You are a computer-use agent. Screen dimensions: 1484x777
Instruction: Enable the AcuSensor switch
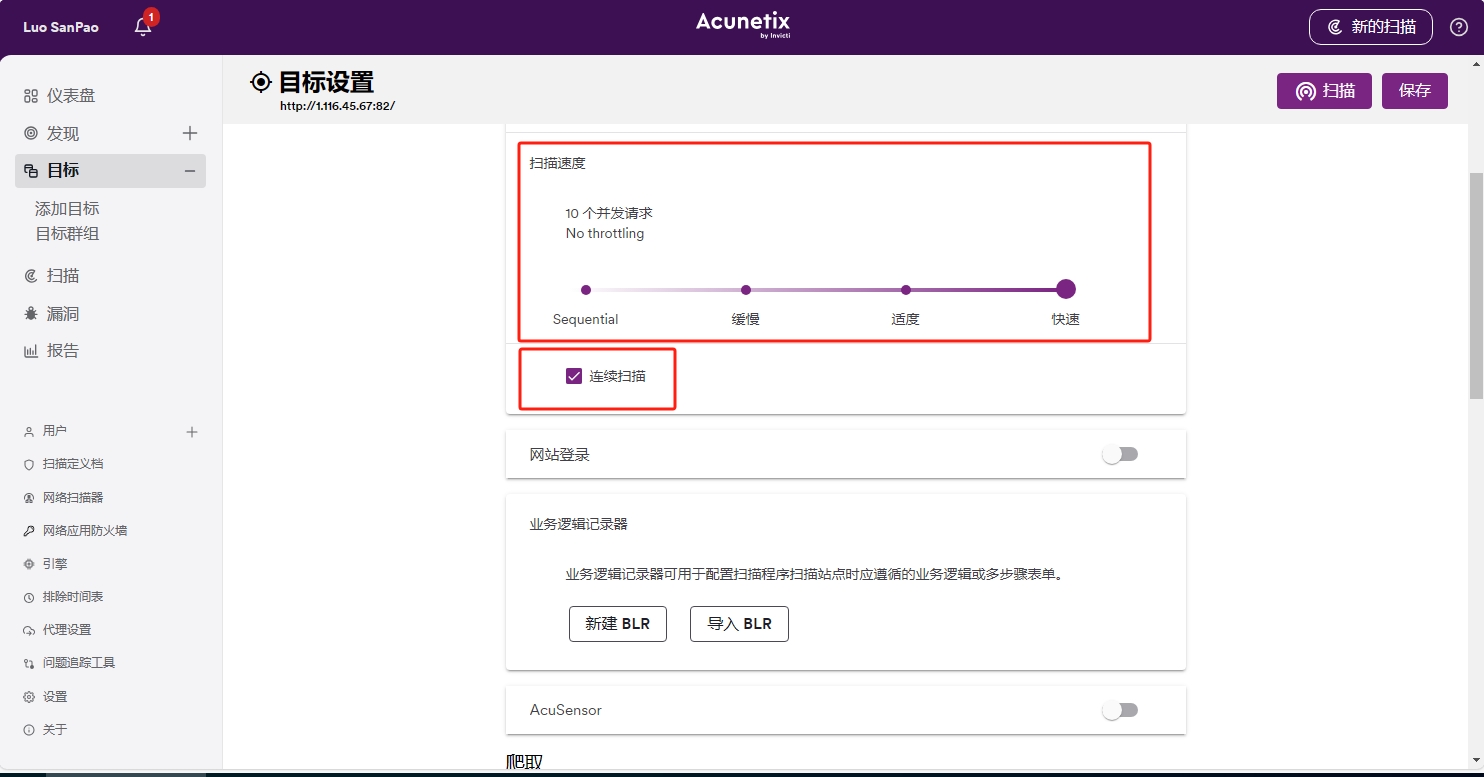[1120, 711]
